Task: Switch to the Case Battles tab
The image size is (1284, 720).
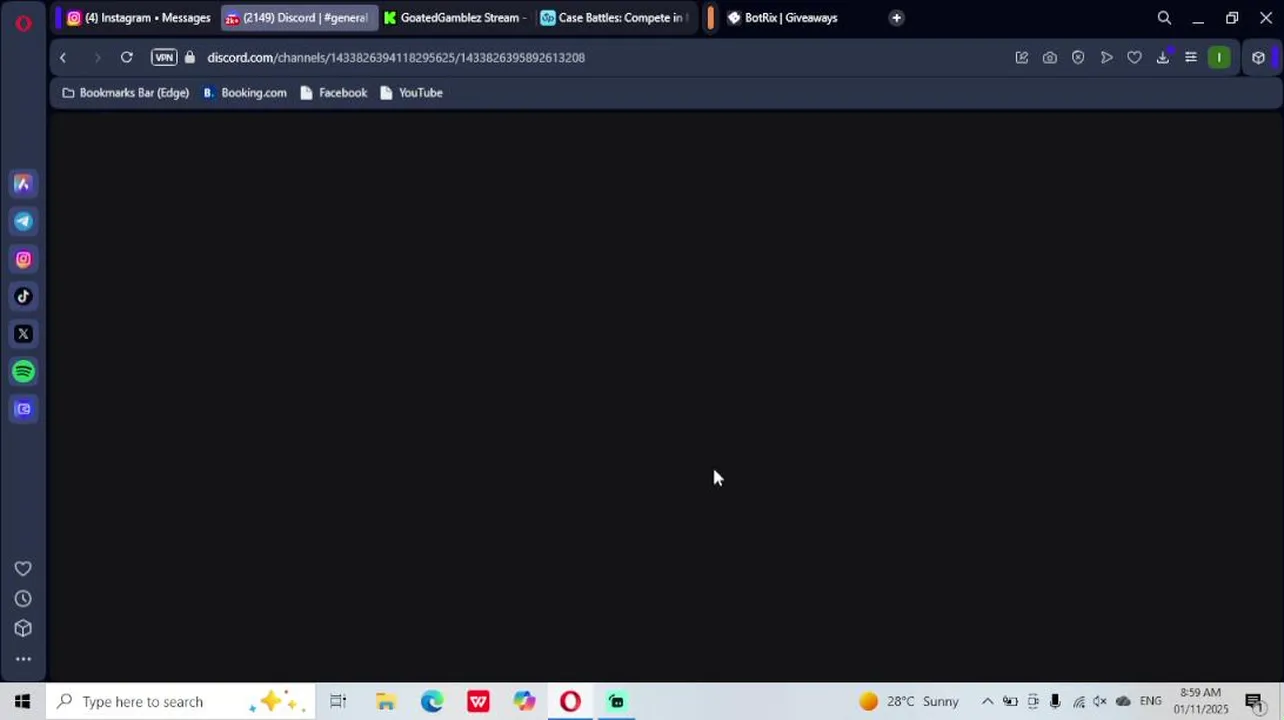Action: pos(615,18)
